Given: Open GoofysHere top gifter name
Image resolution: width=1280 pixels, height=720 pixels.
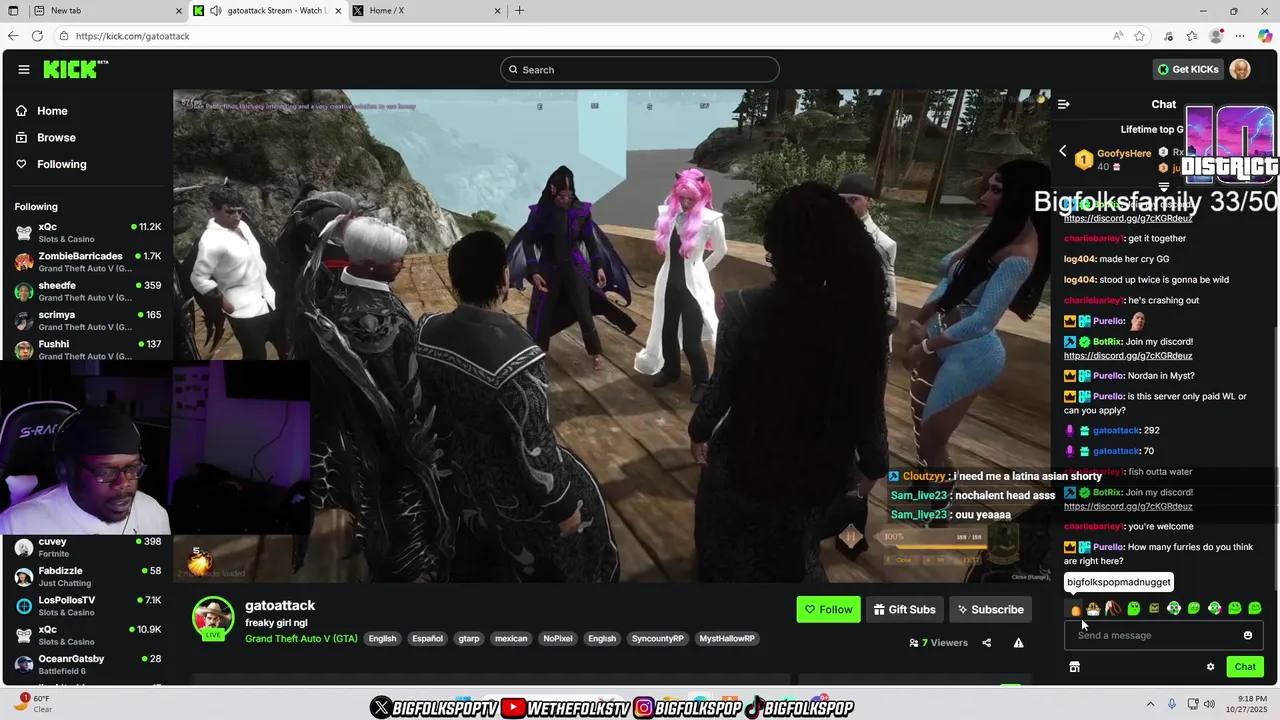Looking at the screenshot, I should (1124, 153).
